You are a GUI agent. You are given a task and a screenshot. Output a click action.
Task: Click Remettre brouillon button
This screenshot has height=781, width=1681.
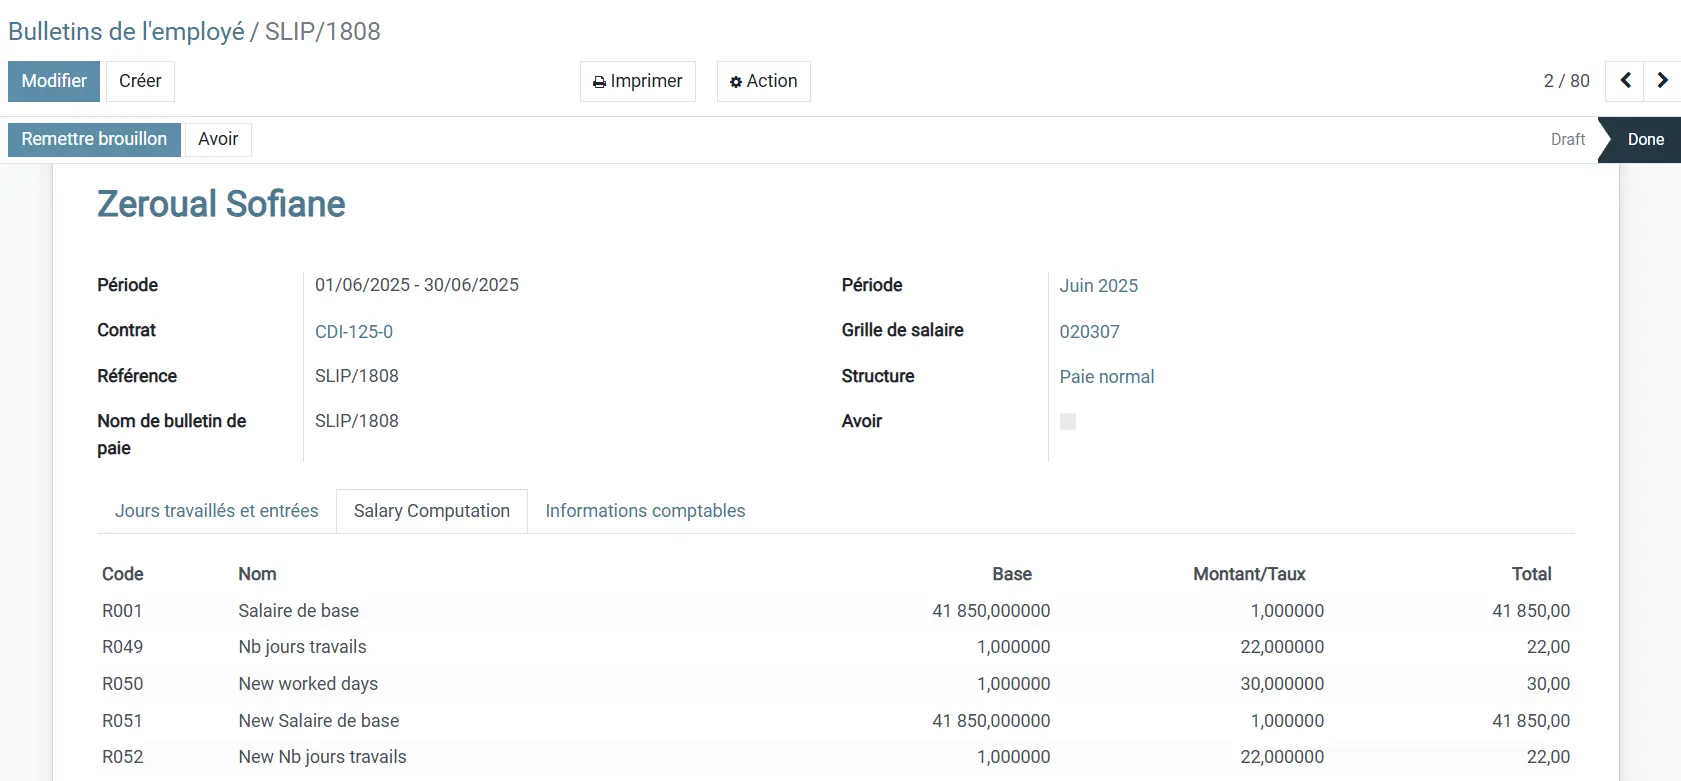(x=94, y=139)
